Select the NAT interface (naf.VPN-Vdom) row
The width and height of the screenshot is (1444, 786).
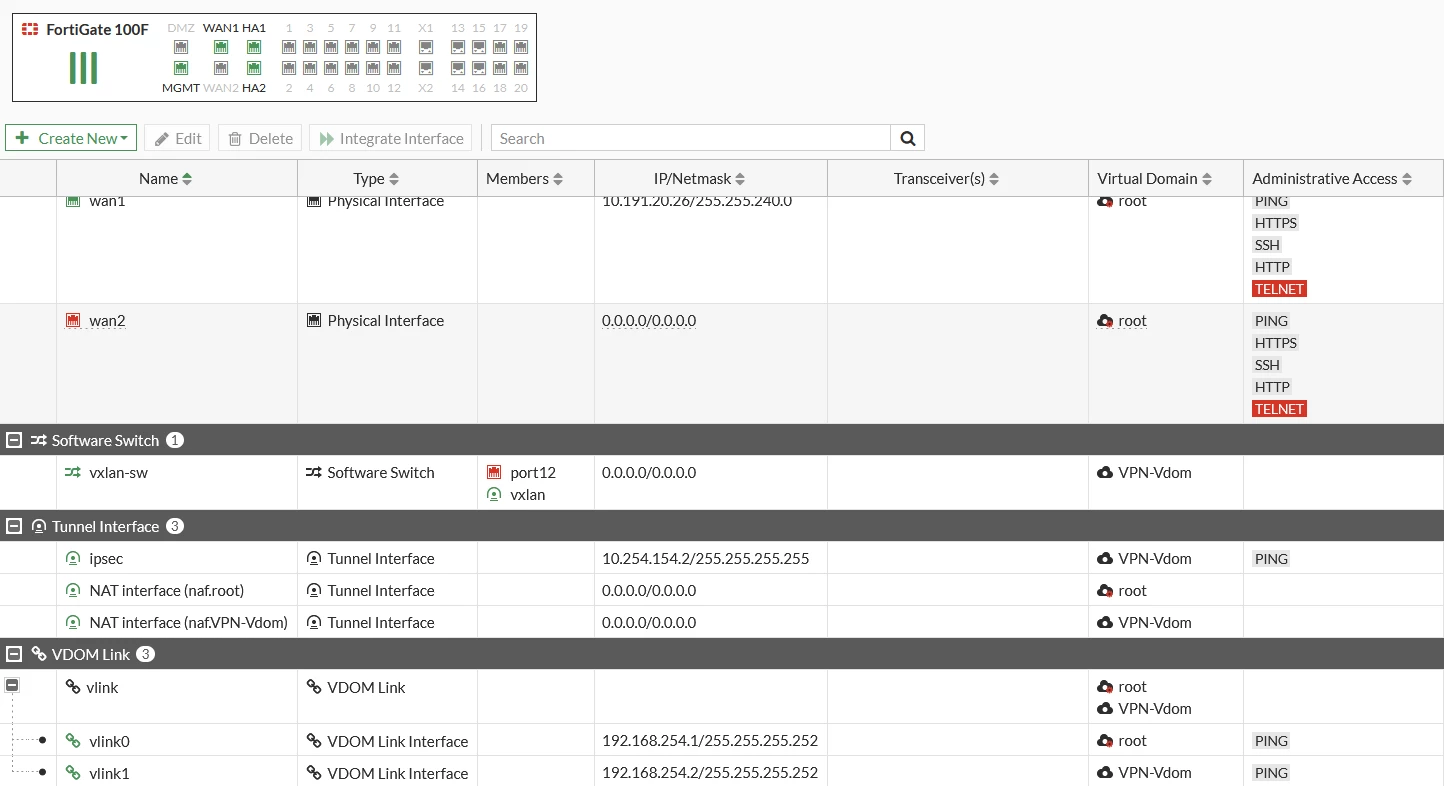(722, 622)
